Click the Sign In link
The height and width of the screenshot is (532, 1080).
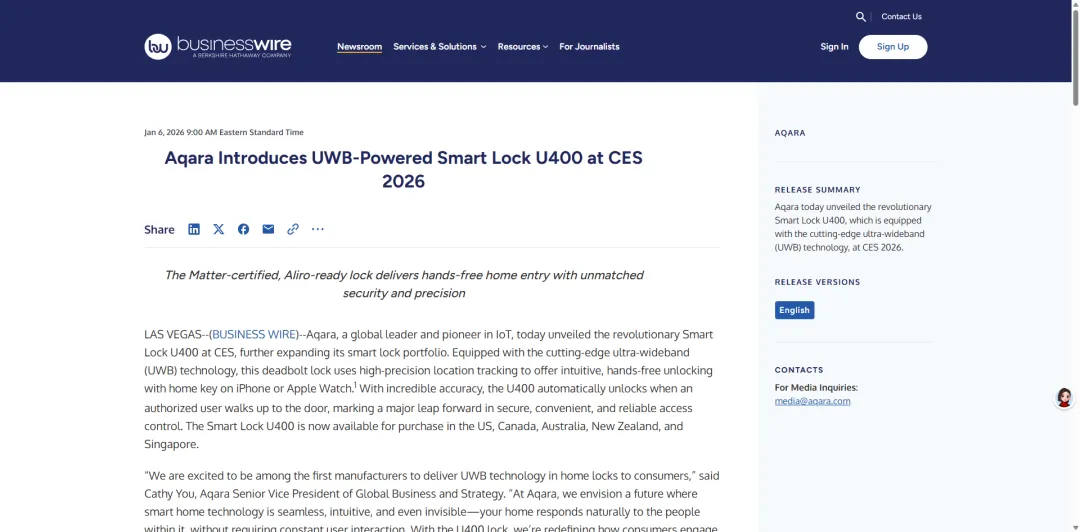click(834, 47)
